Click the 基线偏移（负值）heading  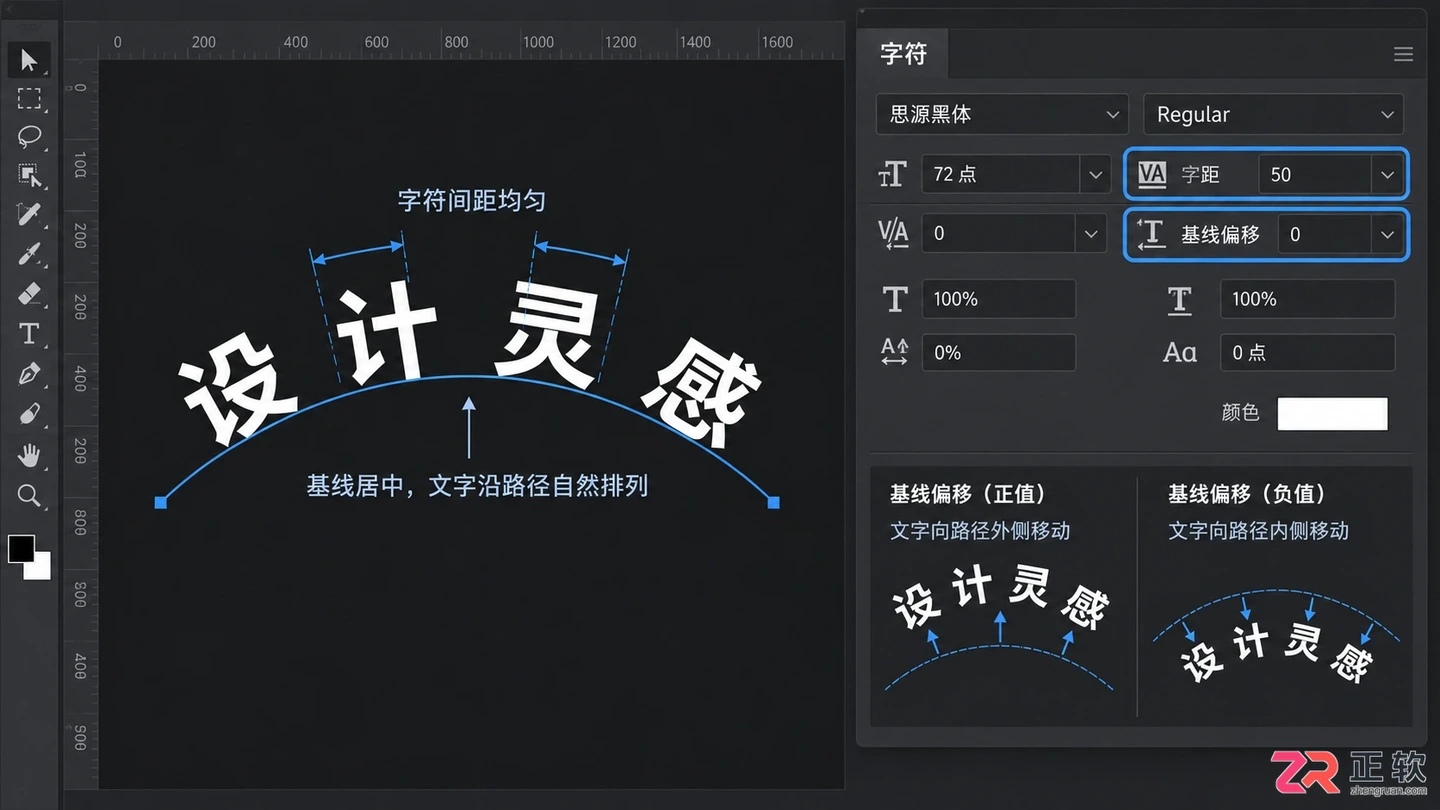[1247, 494]
